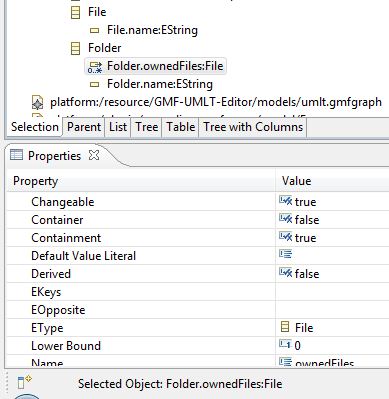Click the File.name:EString attribute icon
This screenshot has width=389, height=399.
point(95,31)
